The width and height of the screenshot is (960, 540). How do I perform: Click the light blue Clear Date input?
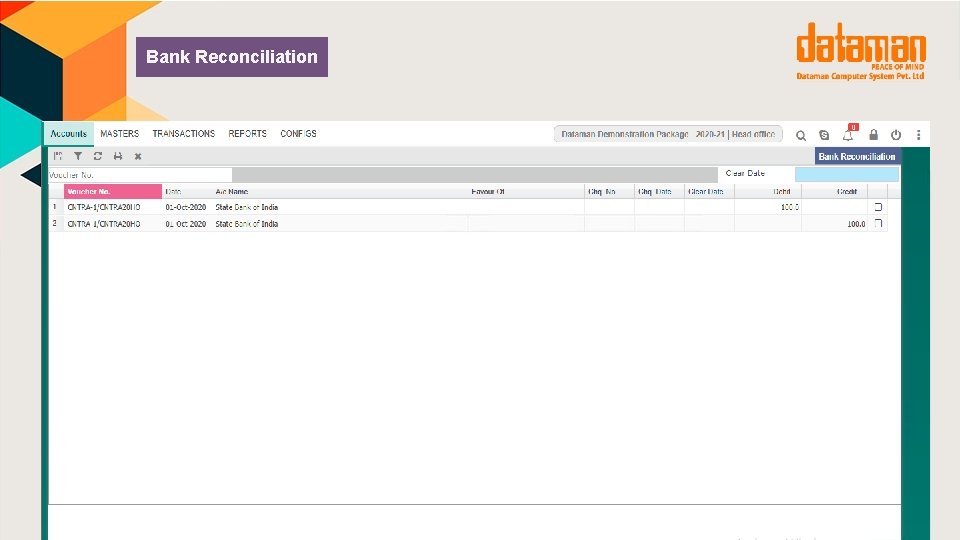(x=847, y=174)
